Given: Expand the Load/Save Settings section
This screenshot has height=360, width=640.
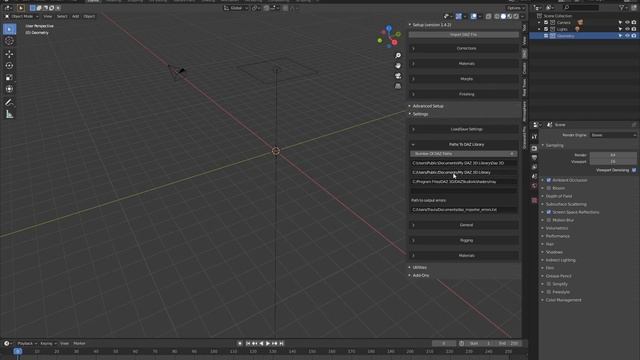Looking at the screenshot, I should tap(464, 129).
